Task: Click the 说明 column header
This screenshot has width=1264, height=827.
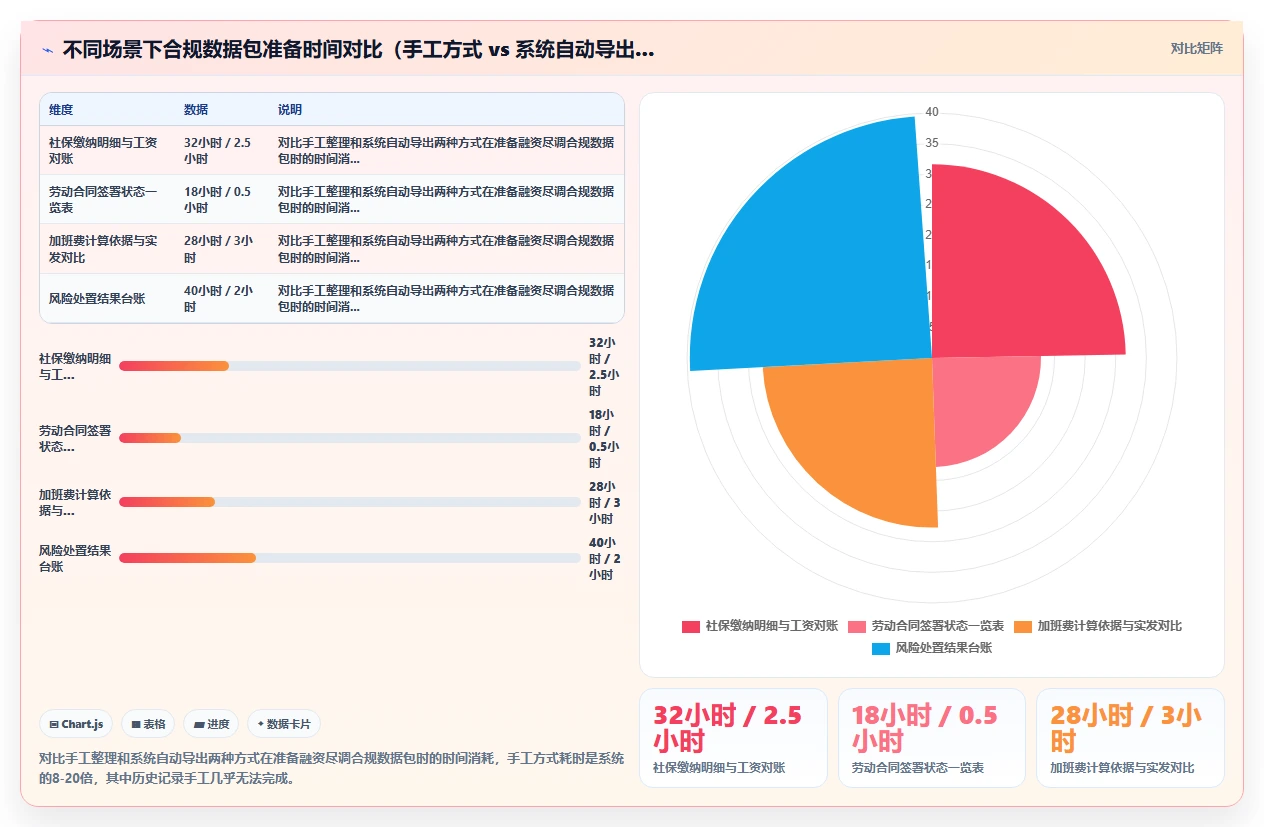Action: (290, 110)
